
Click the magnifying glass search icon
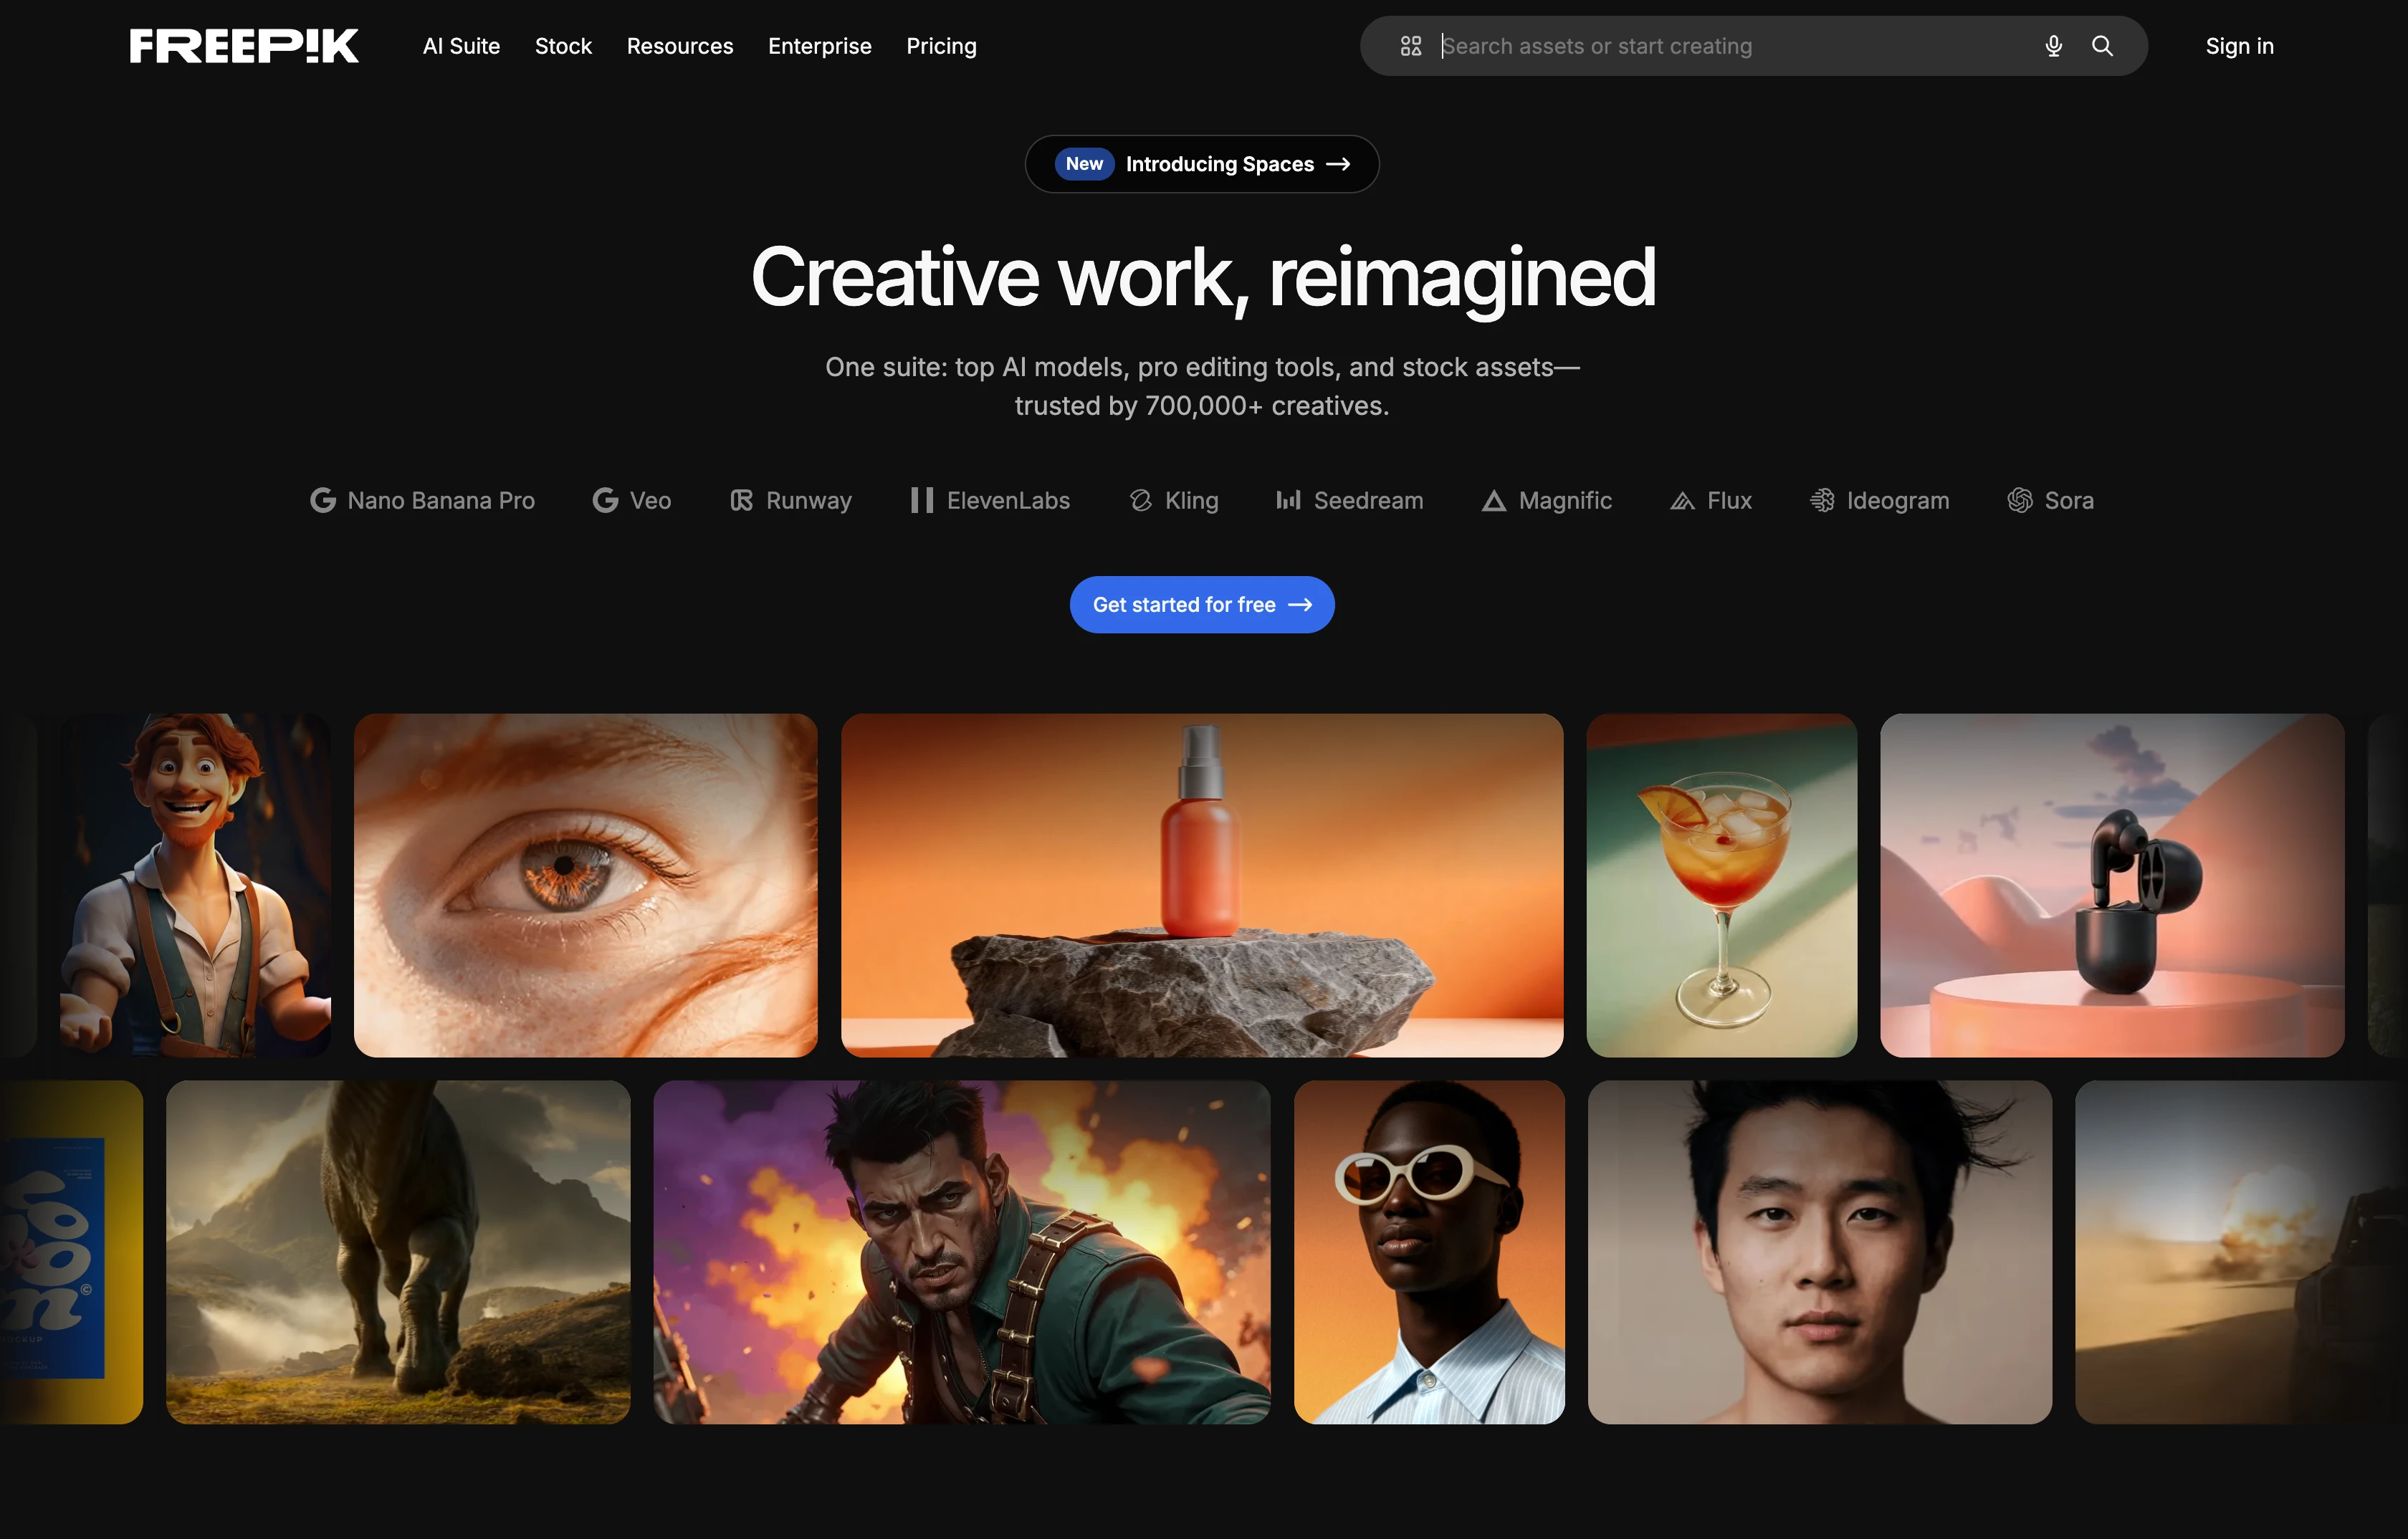click(x=2102, y=46)
